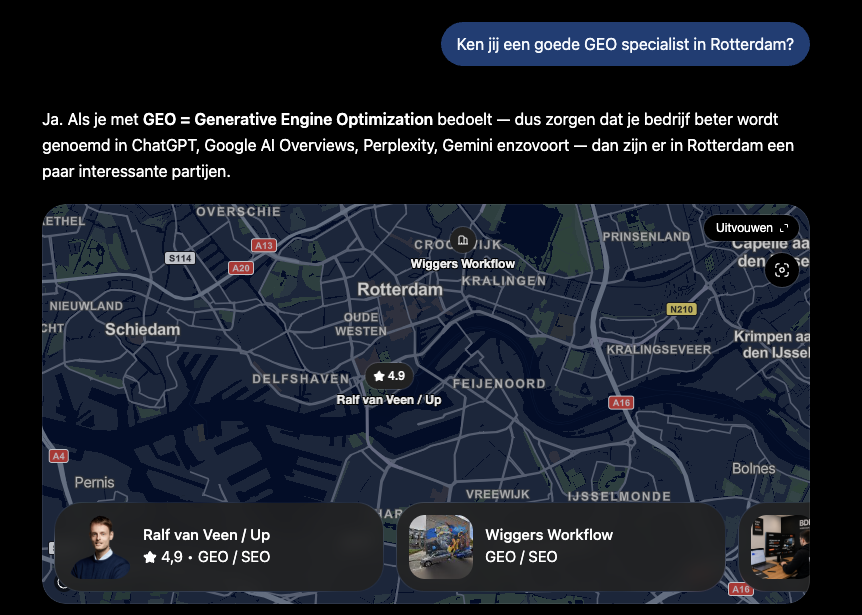The width and height of the screenshot is (862, 615).
Task: Click the Wiggers Workflow mural thumbnail
Action: pyautogui.click(x=441, y=547)
